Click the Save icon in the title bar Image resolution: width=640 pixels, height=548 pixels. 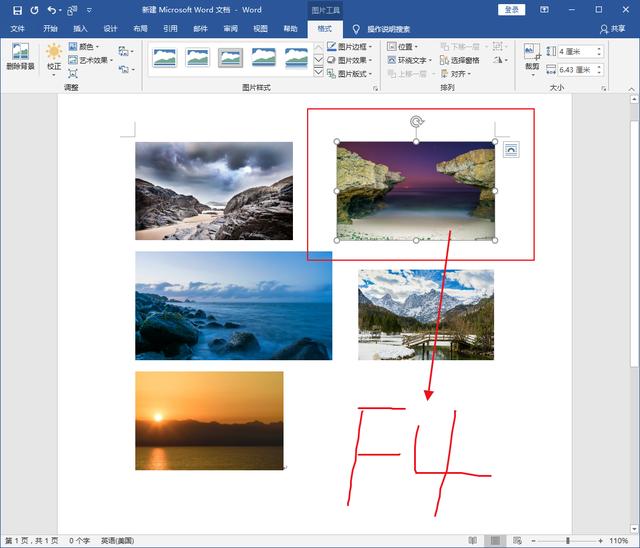[x=17, y=10]
